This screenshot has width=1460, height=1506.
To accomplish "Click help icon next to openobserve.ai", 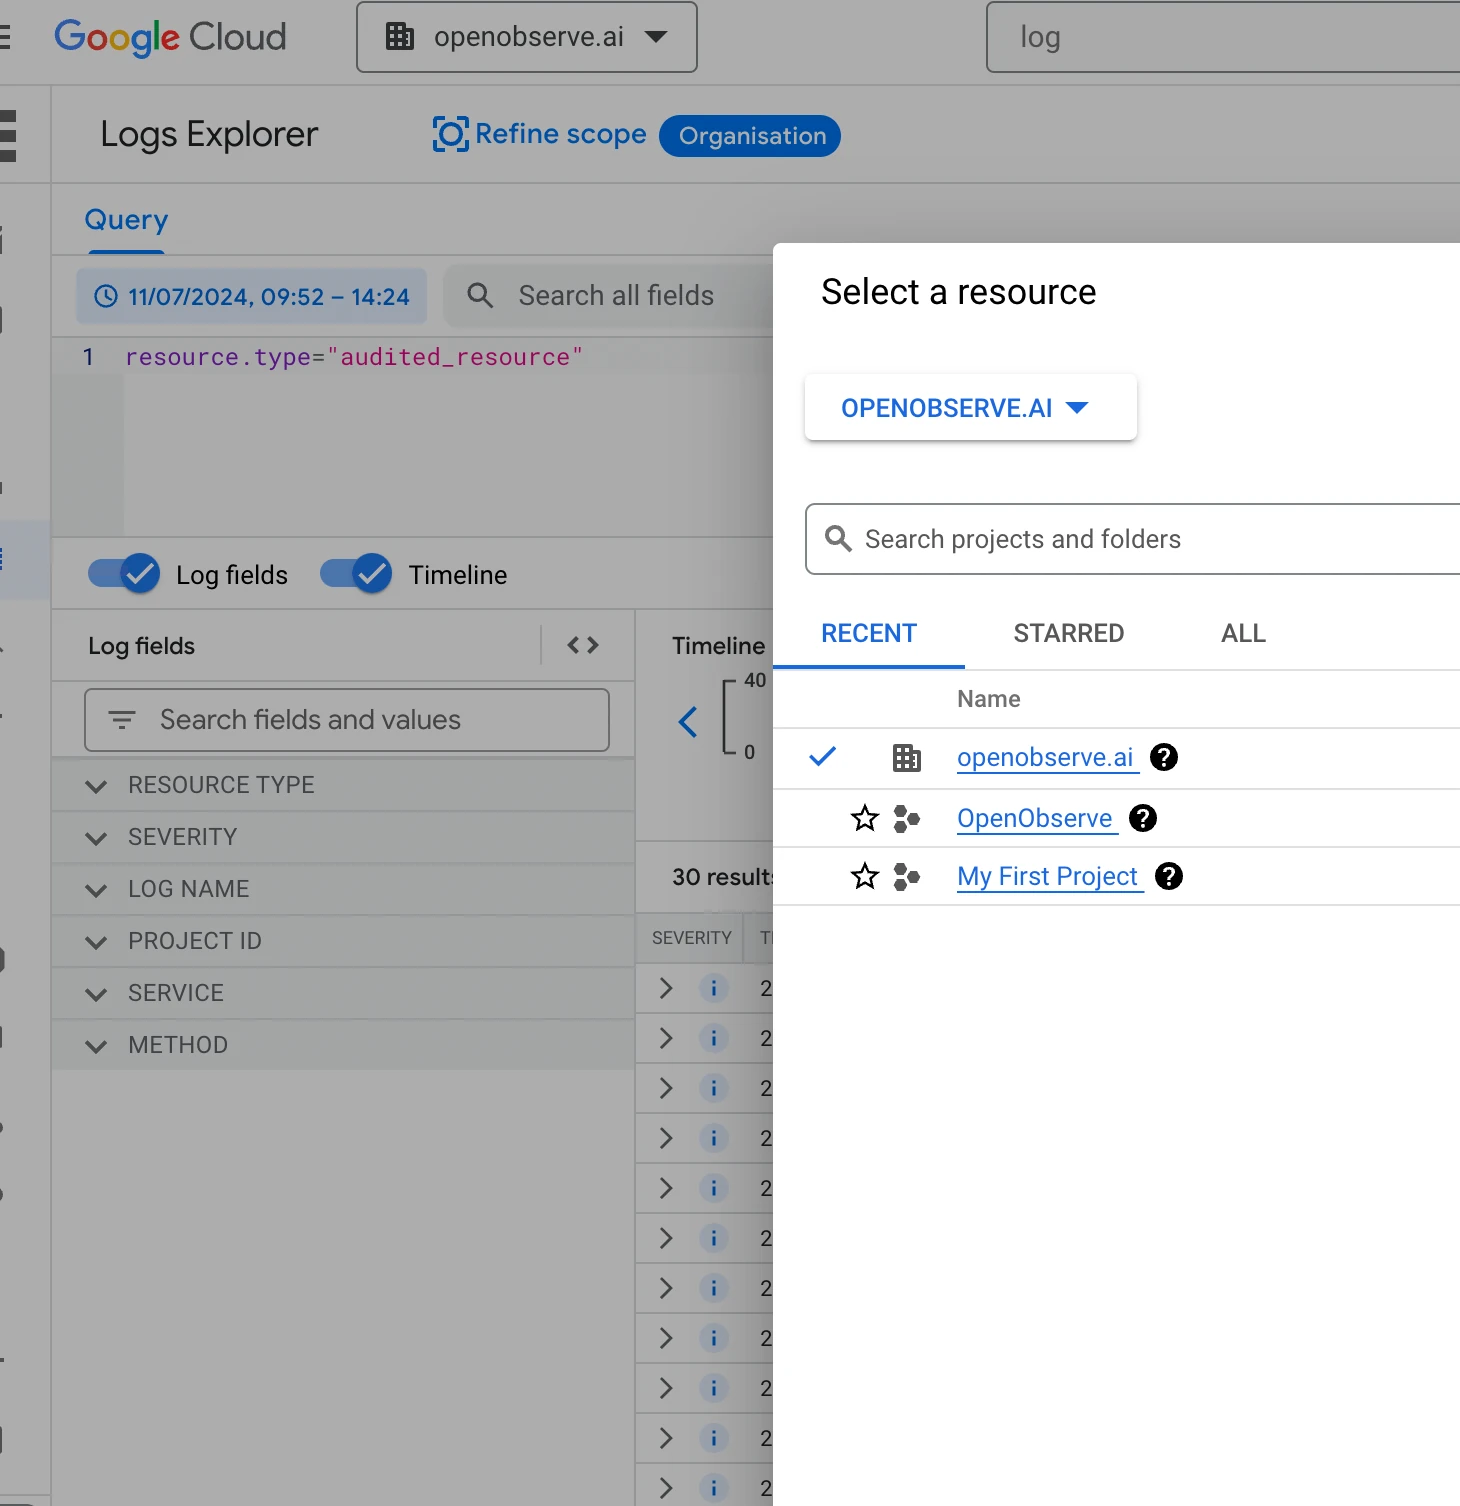I will point(1164,757).
